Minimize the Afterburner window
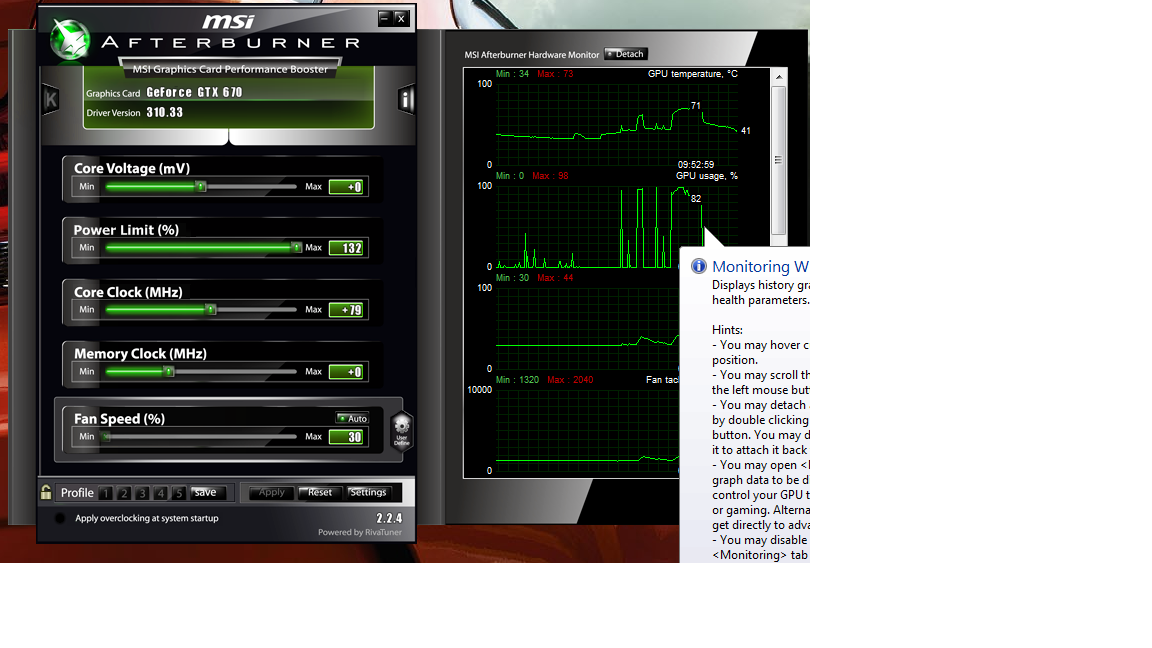Image resolution: width=1152 pixels, height=648 pixels. pos(384,18)
